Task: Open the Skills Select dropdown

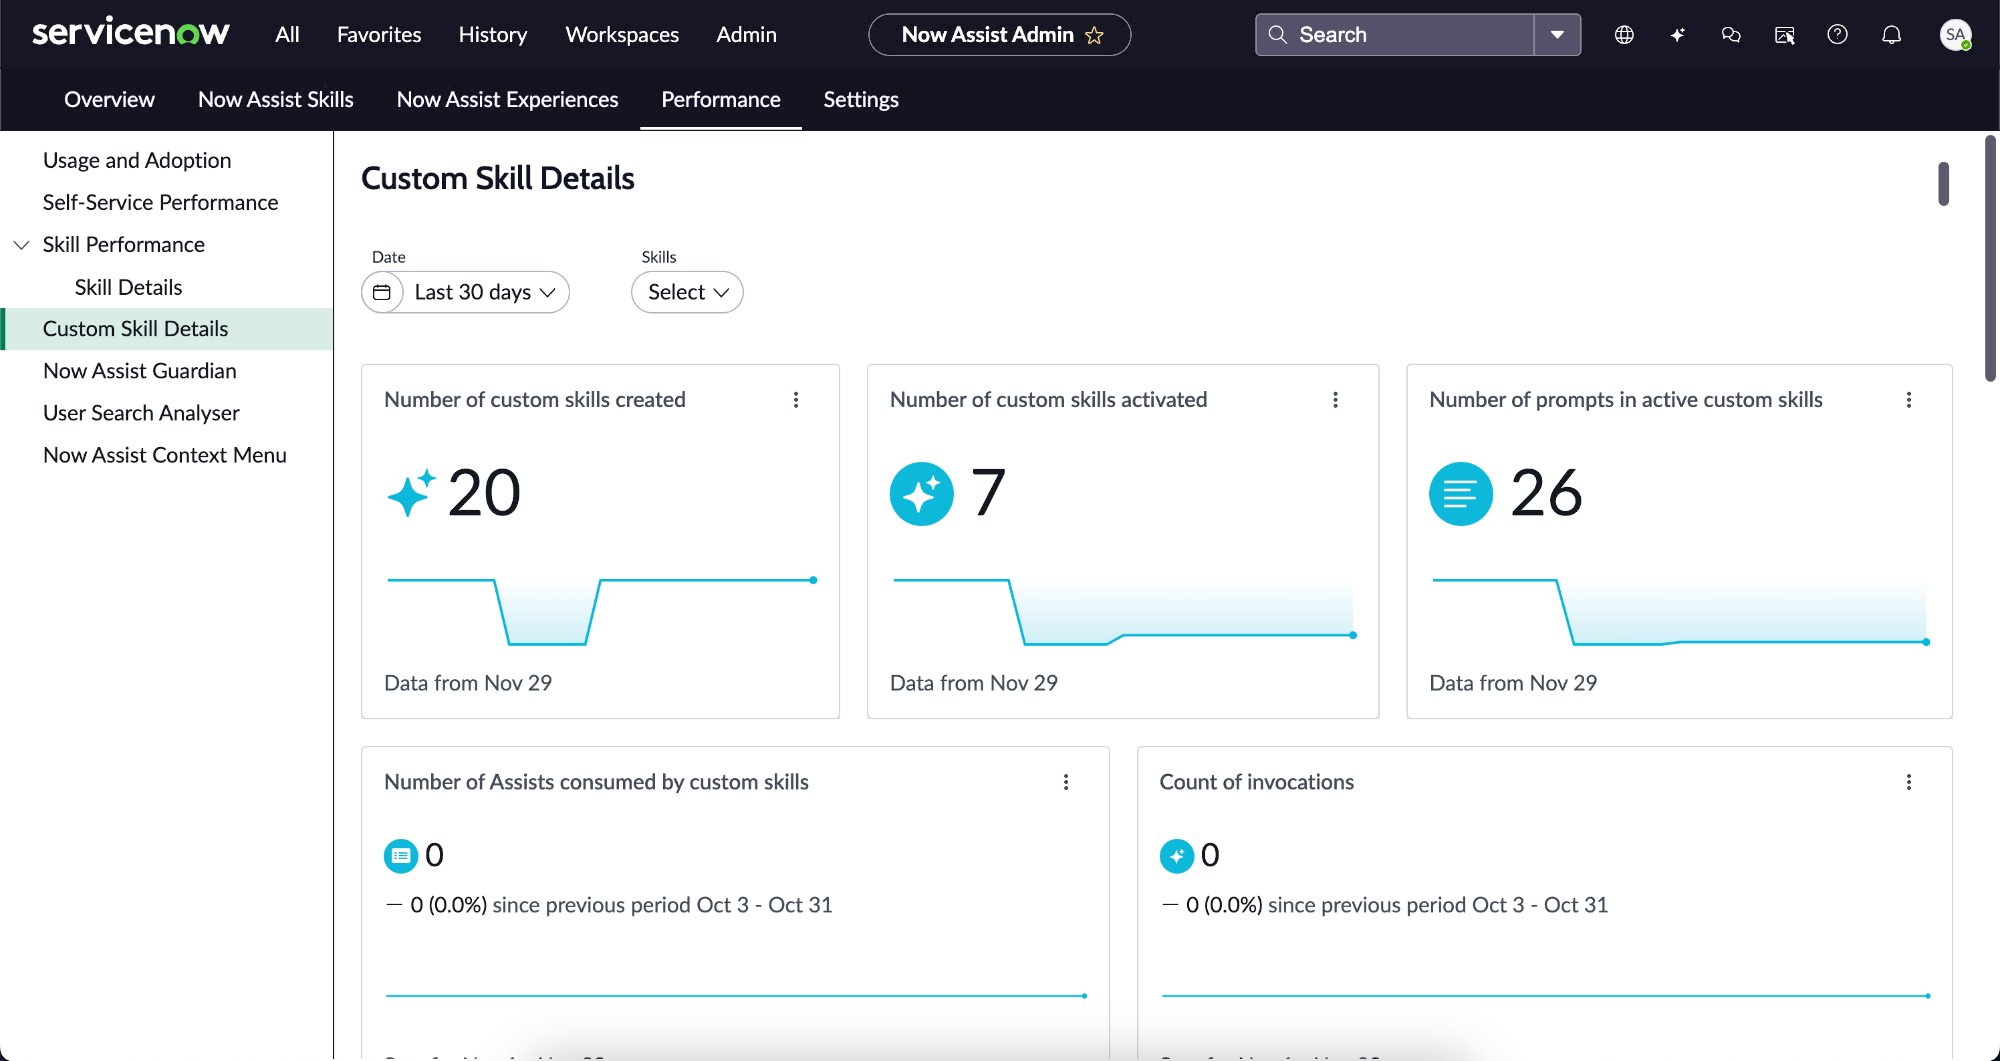Action: pos(687,292)
